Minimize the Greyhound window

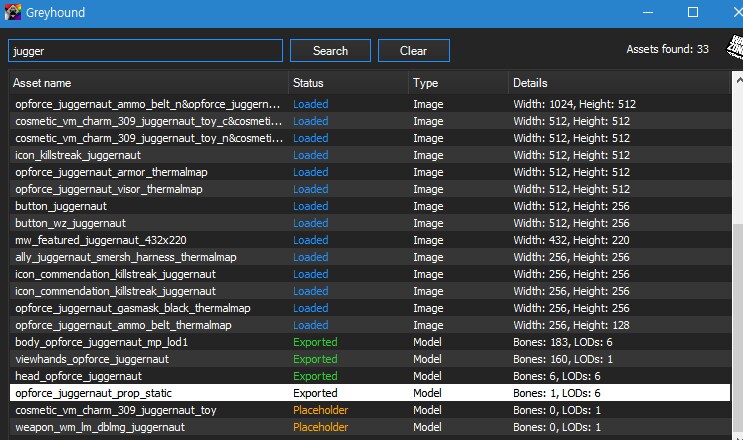[648, 12]
